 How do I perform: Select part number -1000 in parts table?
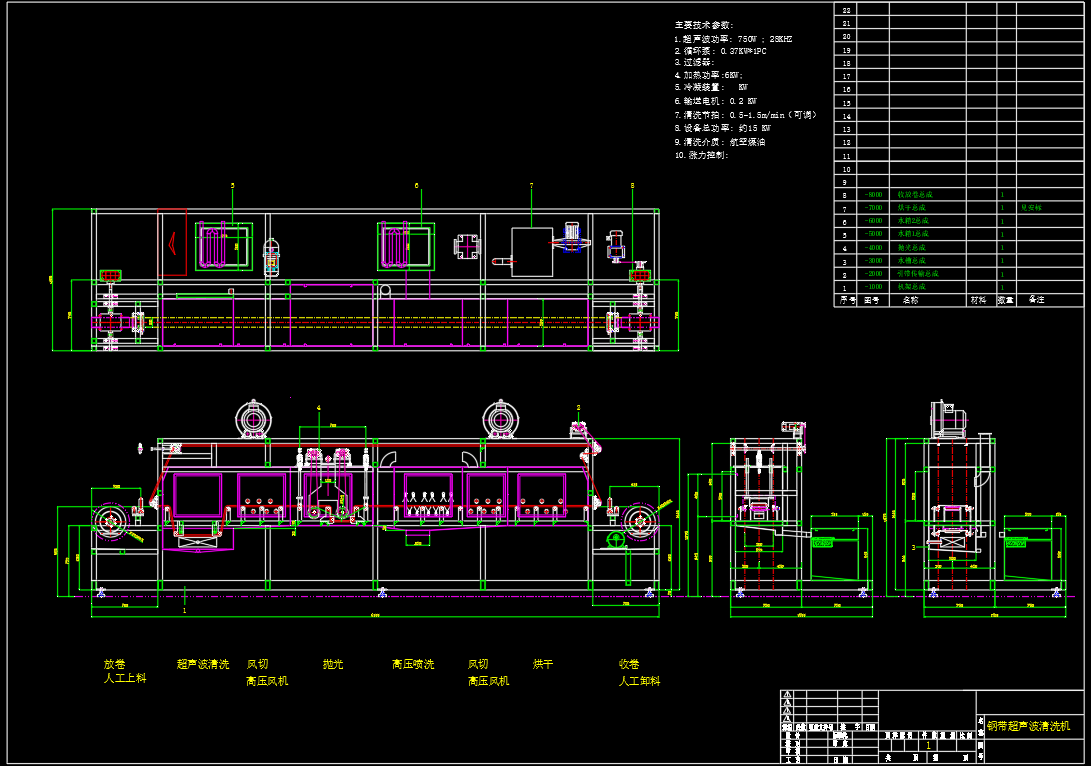[874, 287]
